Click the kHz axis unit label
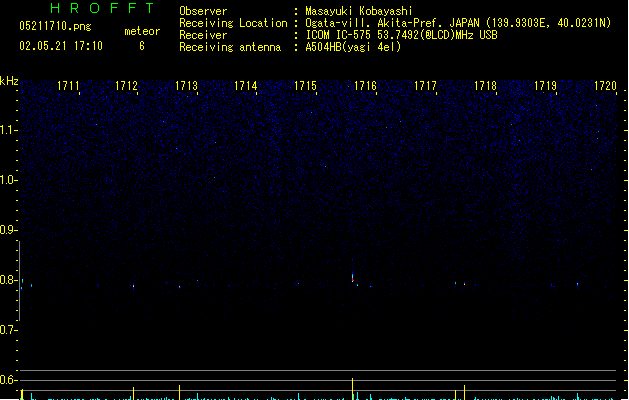Screen dimensions: 629x400 [9, 81]
